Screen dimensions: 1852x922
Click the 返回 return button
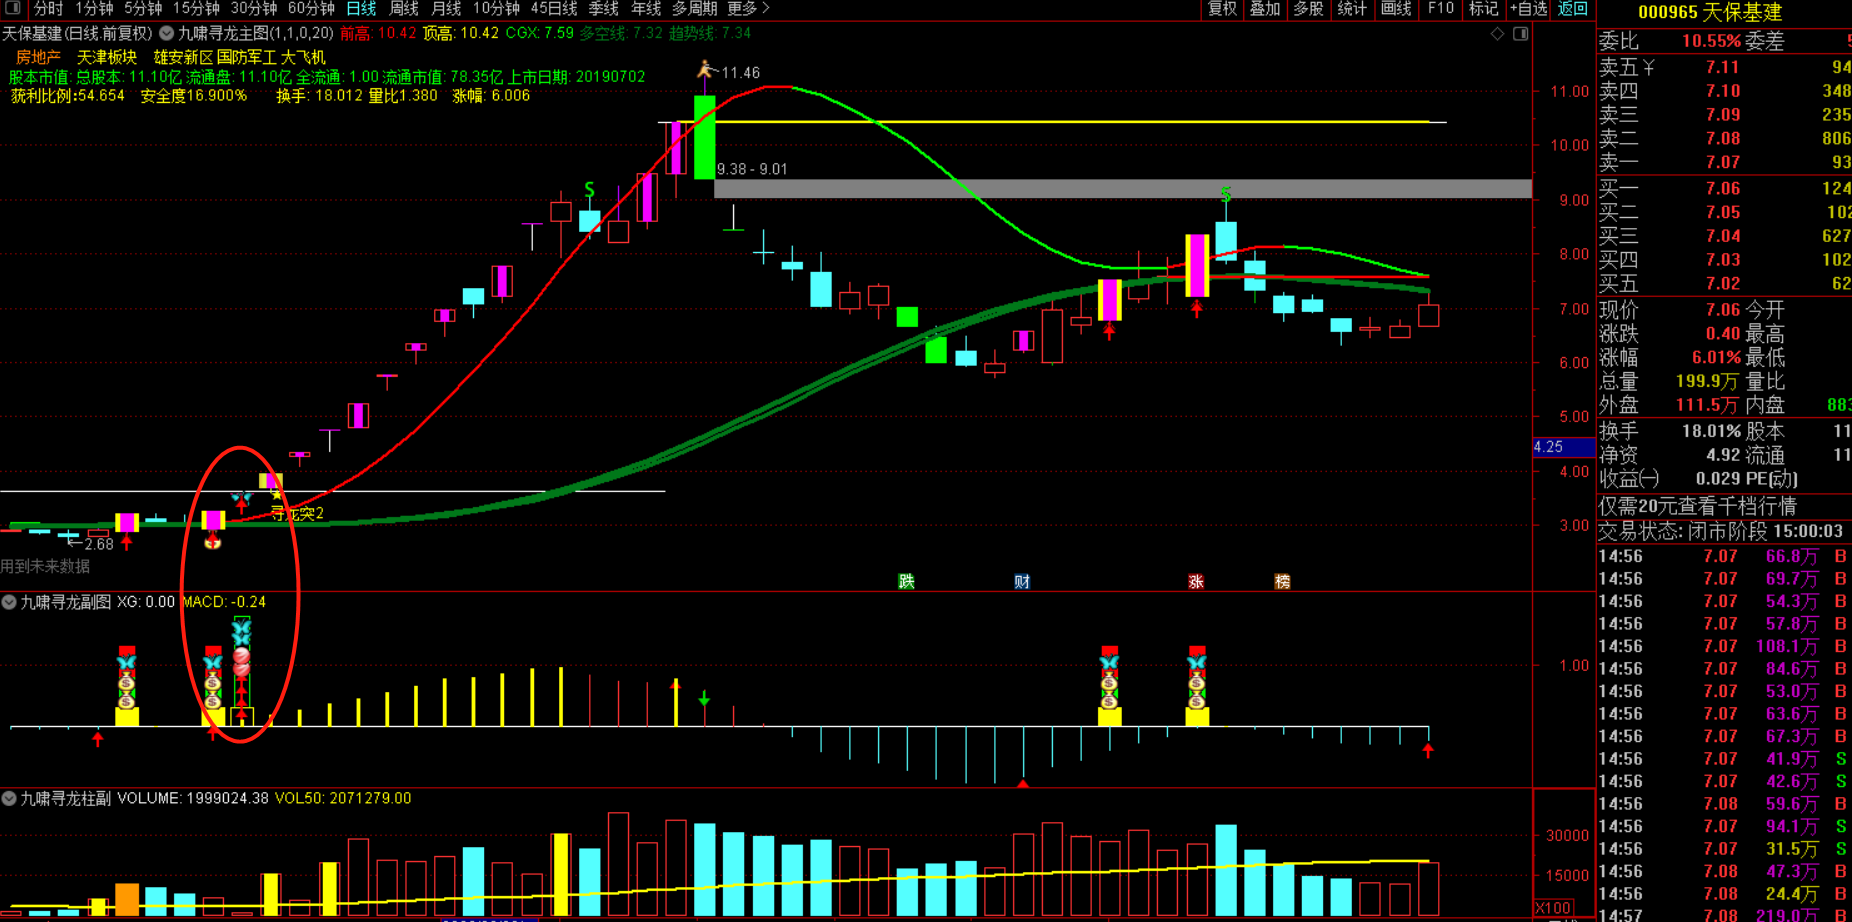click(1572, 8)
